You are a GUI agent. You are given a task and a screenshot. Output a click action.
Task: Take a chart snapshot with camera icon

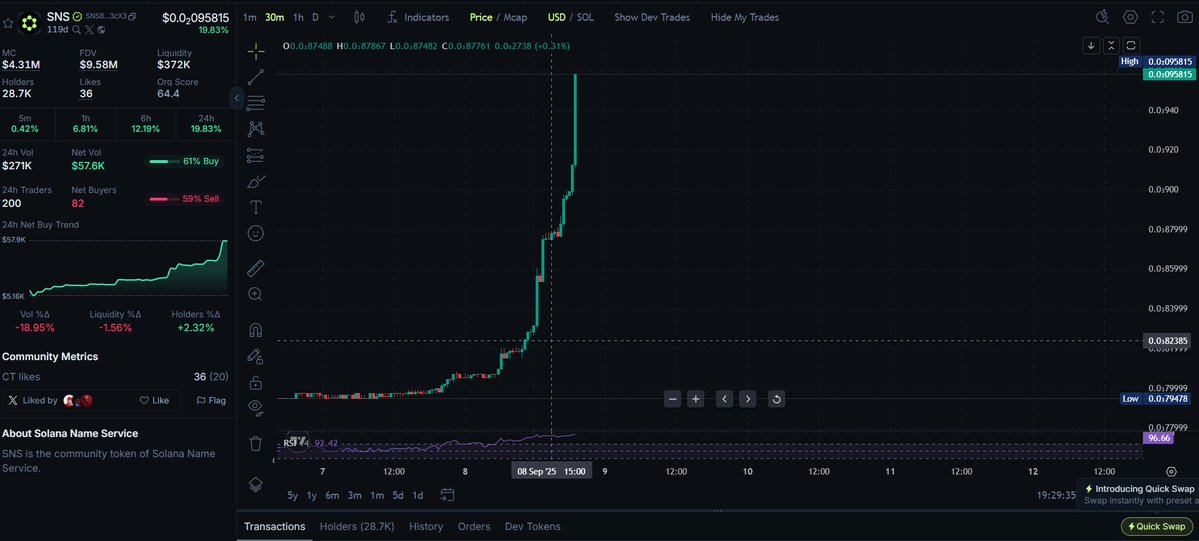click(x=1184, y=17)
